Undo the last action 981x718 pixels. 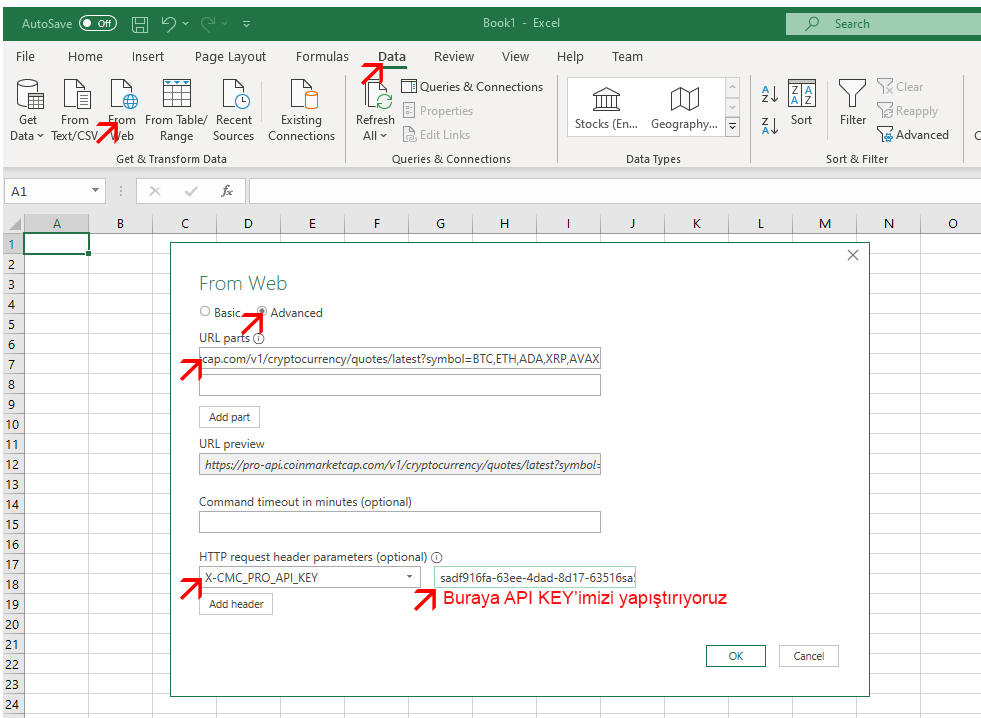pos(169,24)
